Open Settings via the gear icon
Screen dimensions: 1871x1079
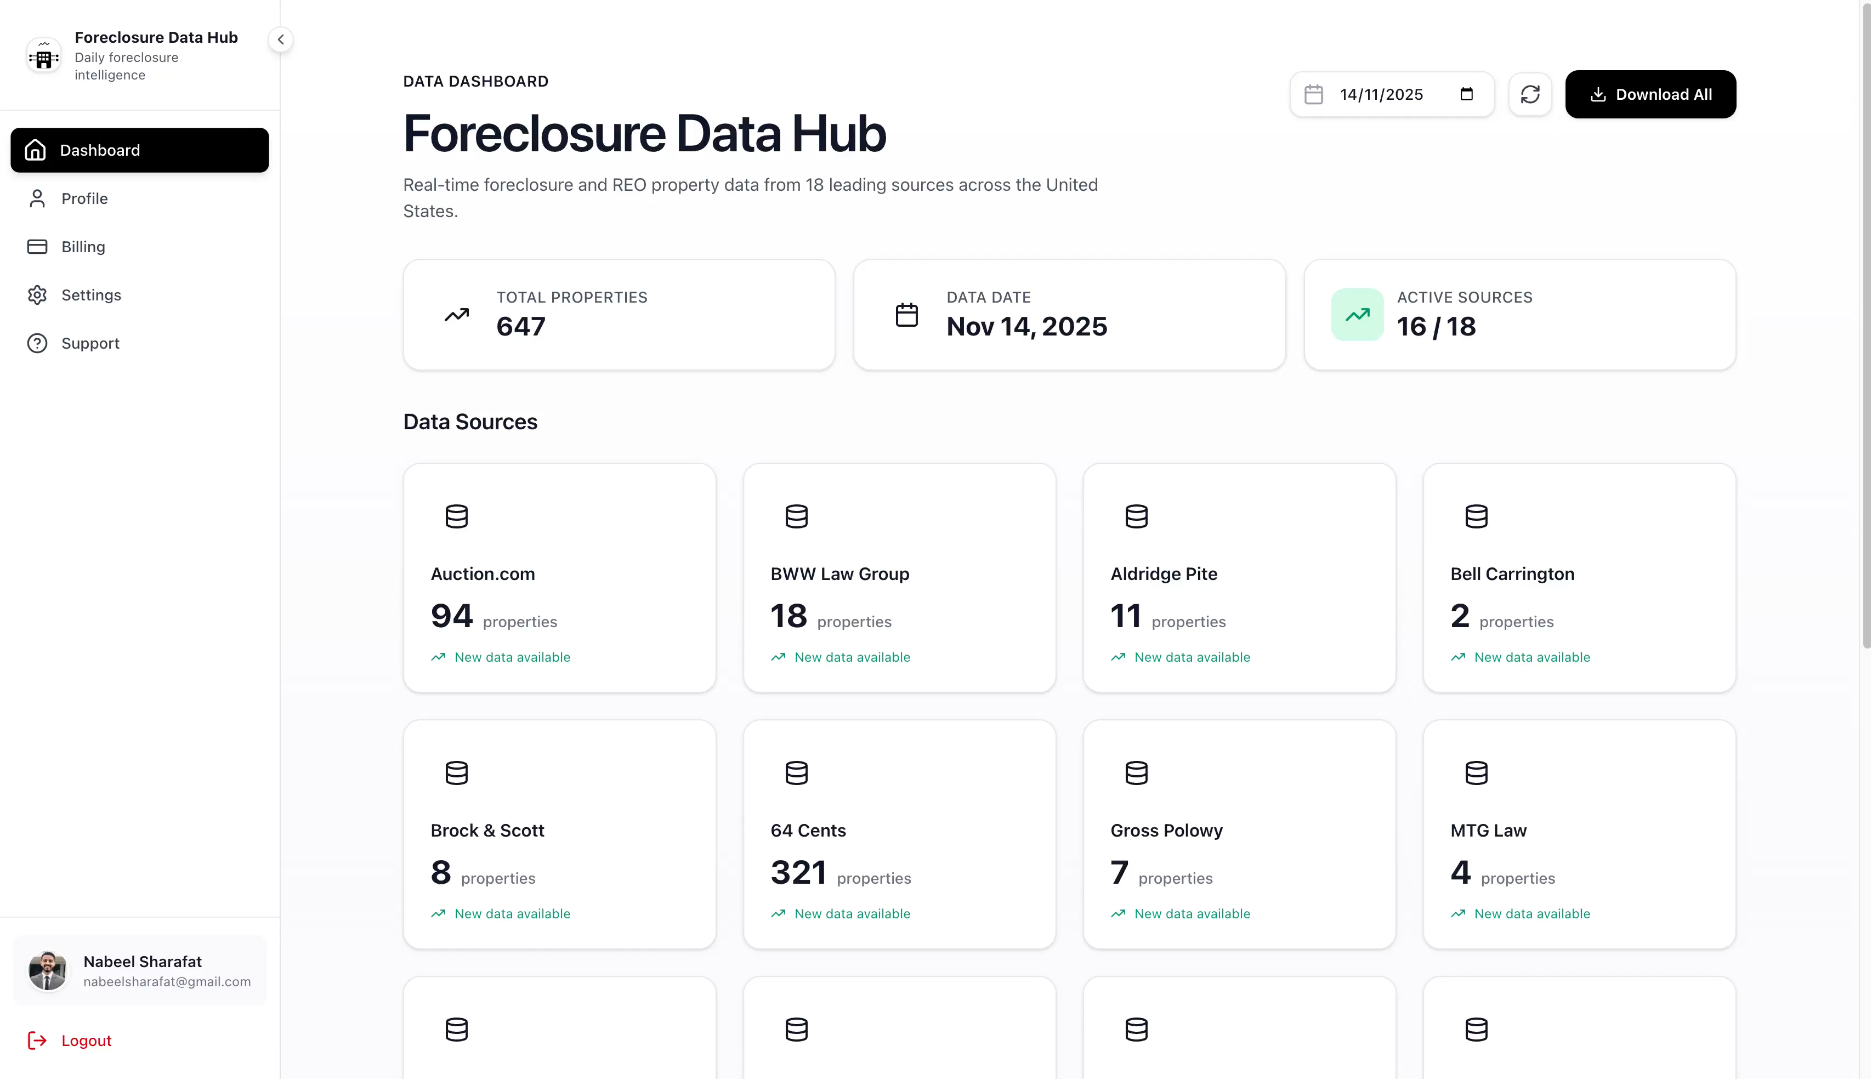(x=36, y=294)
